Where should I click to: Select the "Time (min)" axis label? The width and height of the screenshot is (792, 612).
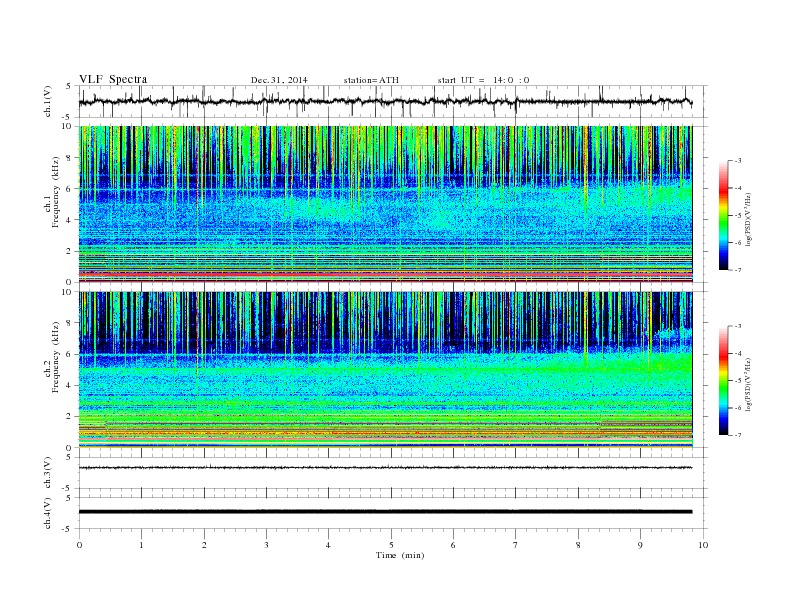pos(400,555)
